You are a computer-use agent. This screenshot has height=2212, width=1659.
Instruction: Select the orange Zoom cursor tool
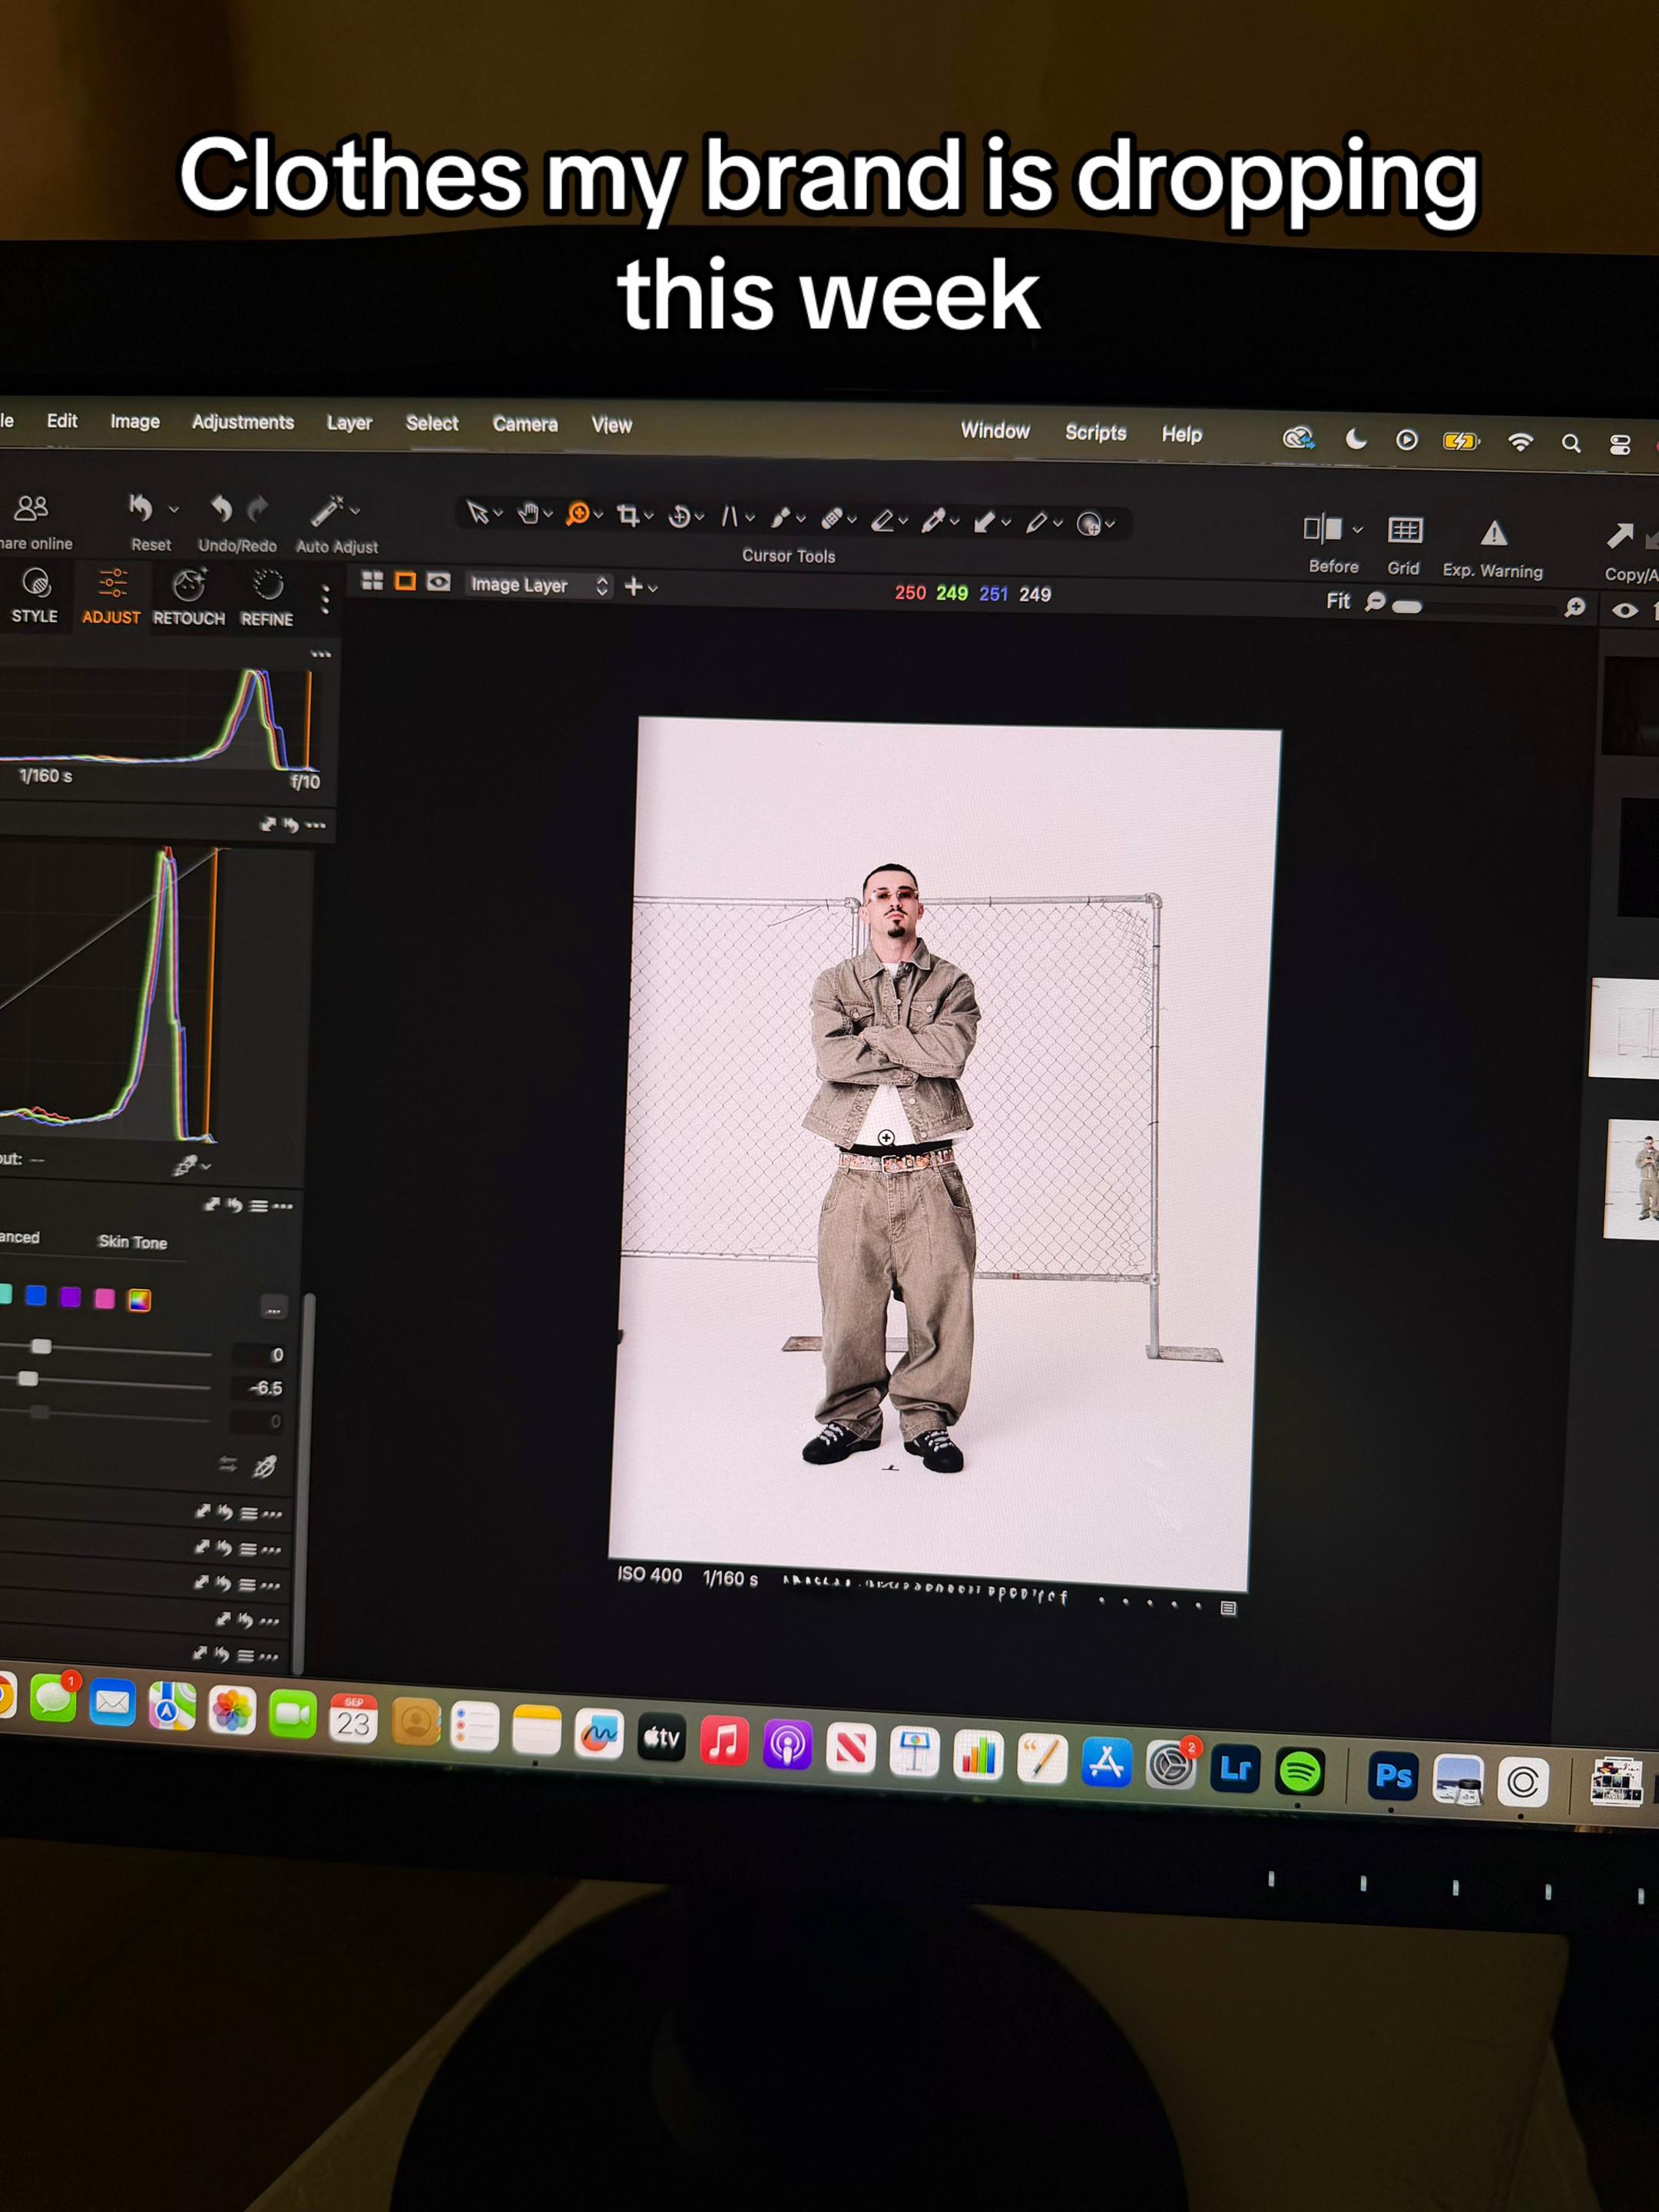pos(577,514)
